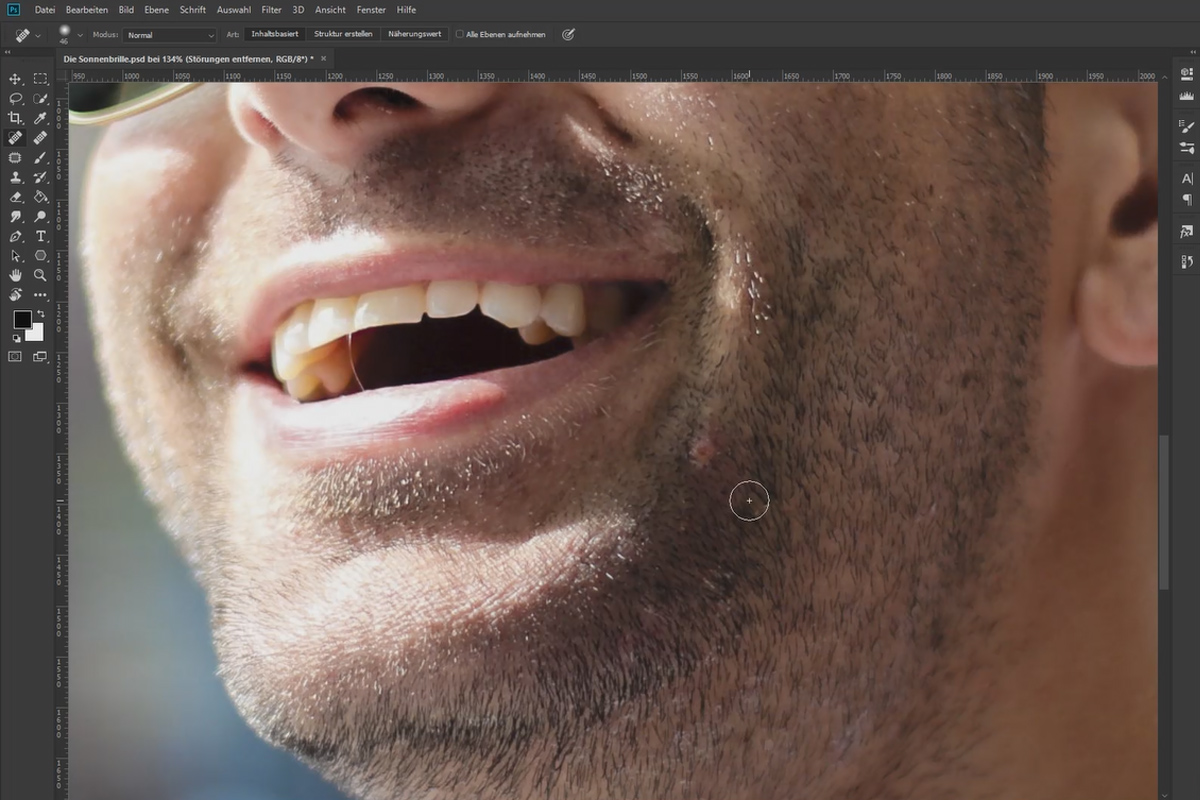Select the Rectangular Marquee tool
The height and width of the screenshot is (800, 1200).
(41, 78)
